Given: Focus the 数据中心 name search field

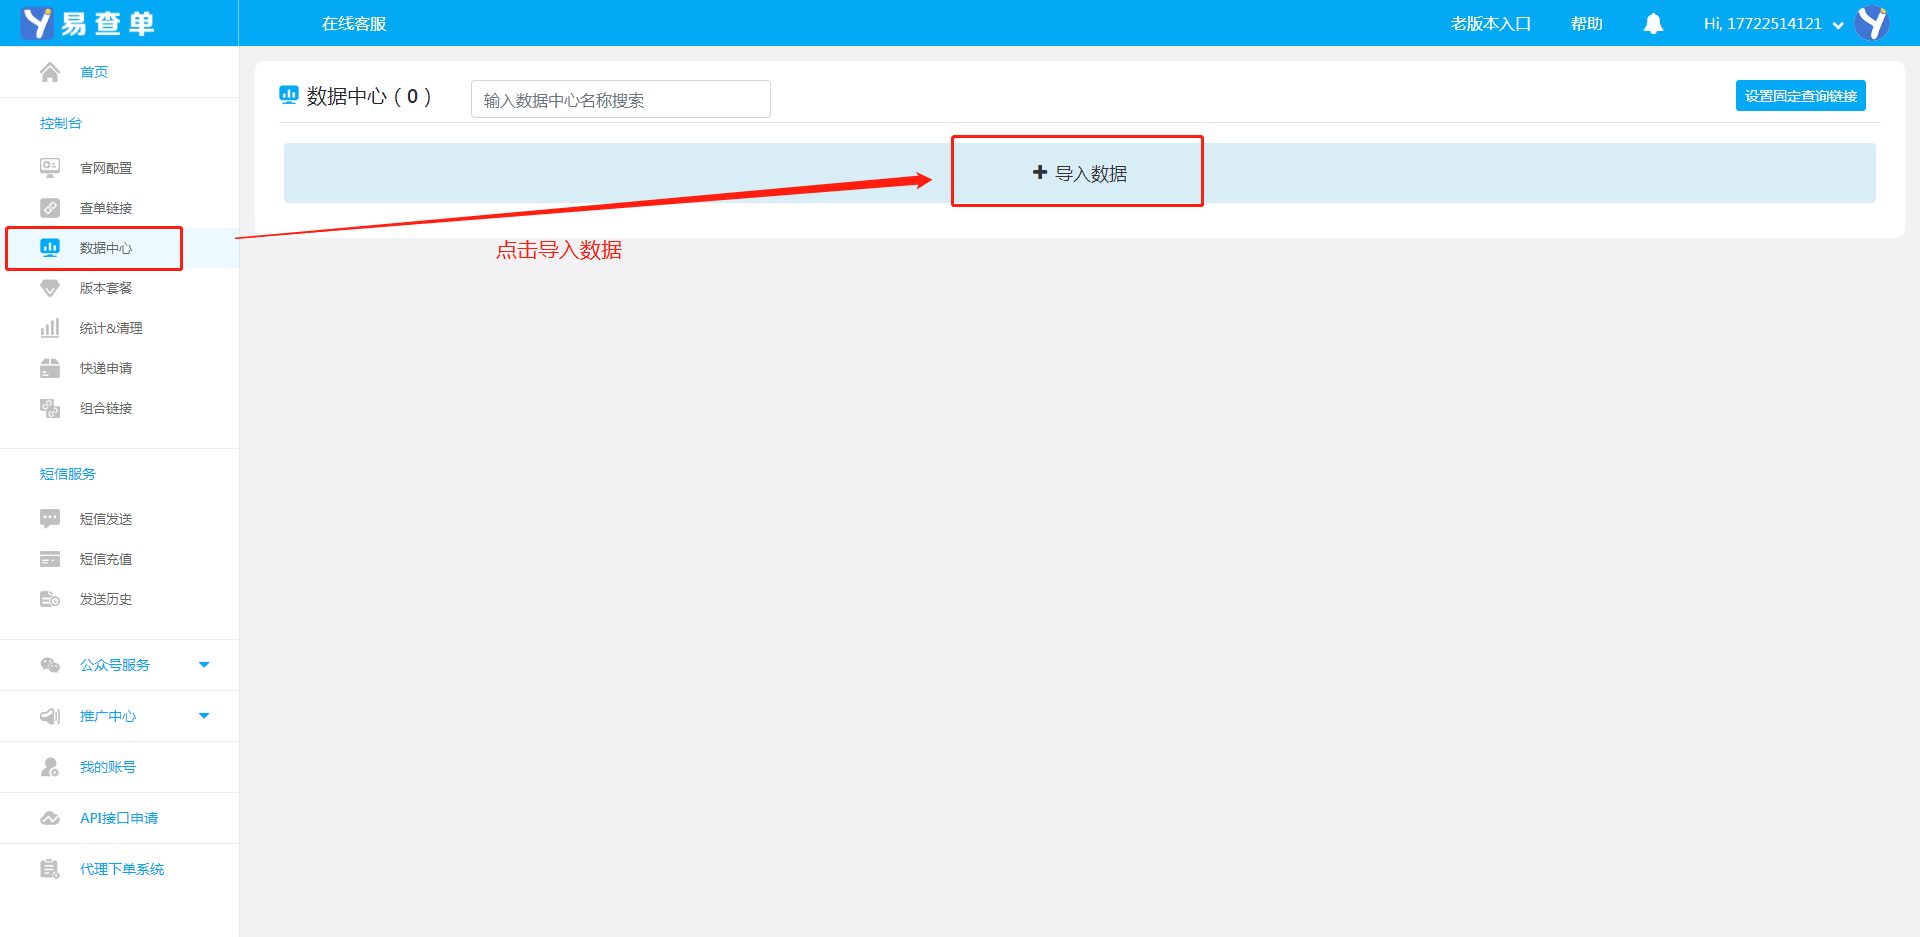Looking at the screenshot, I should point(620,100).
